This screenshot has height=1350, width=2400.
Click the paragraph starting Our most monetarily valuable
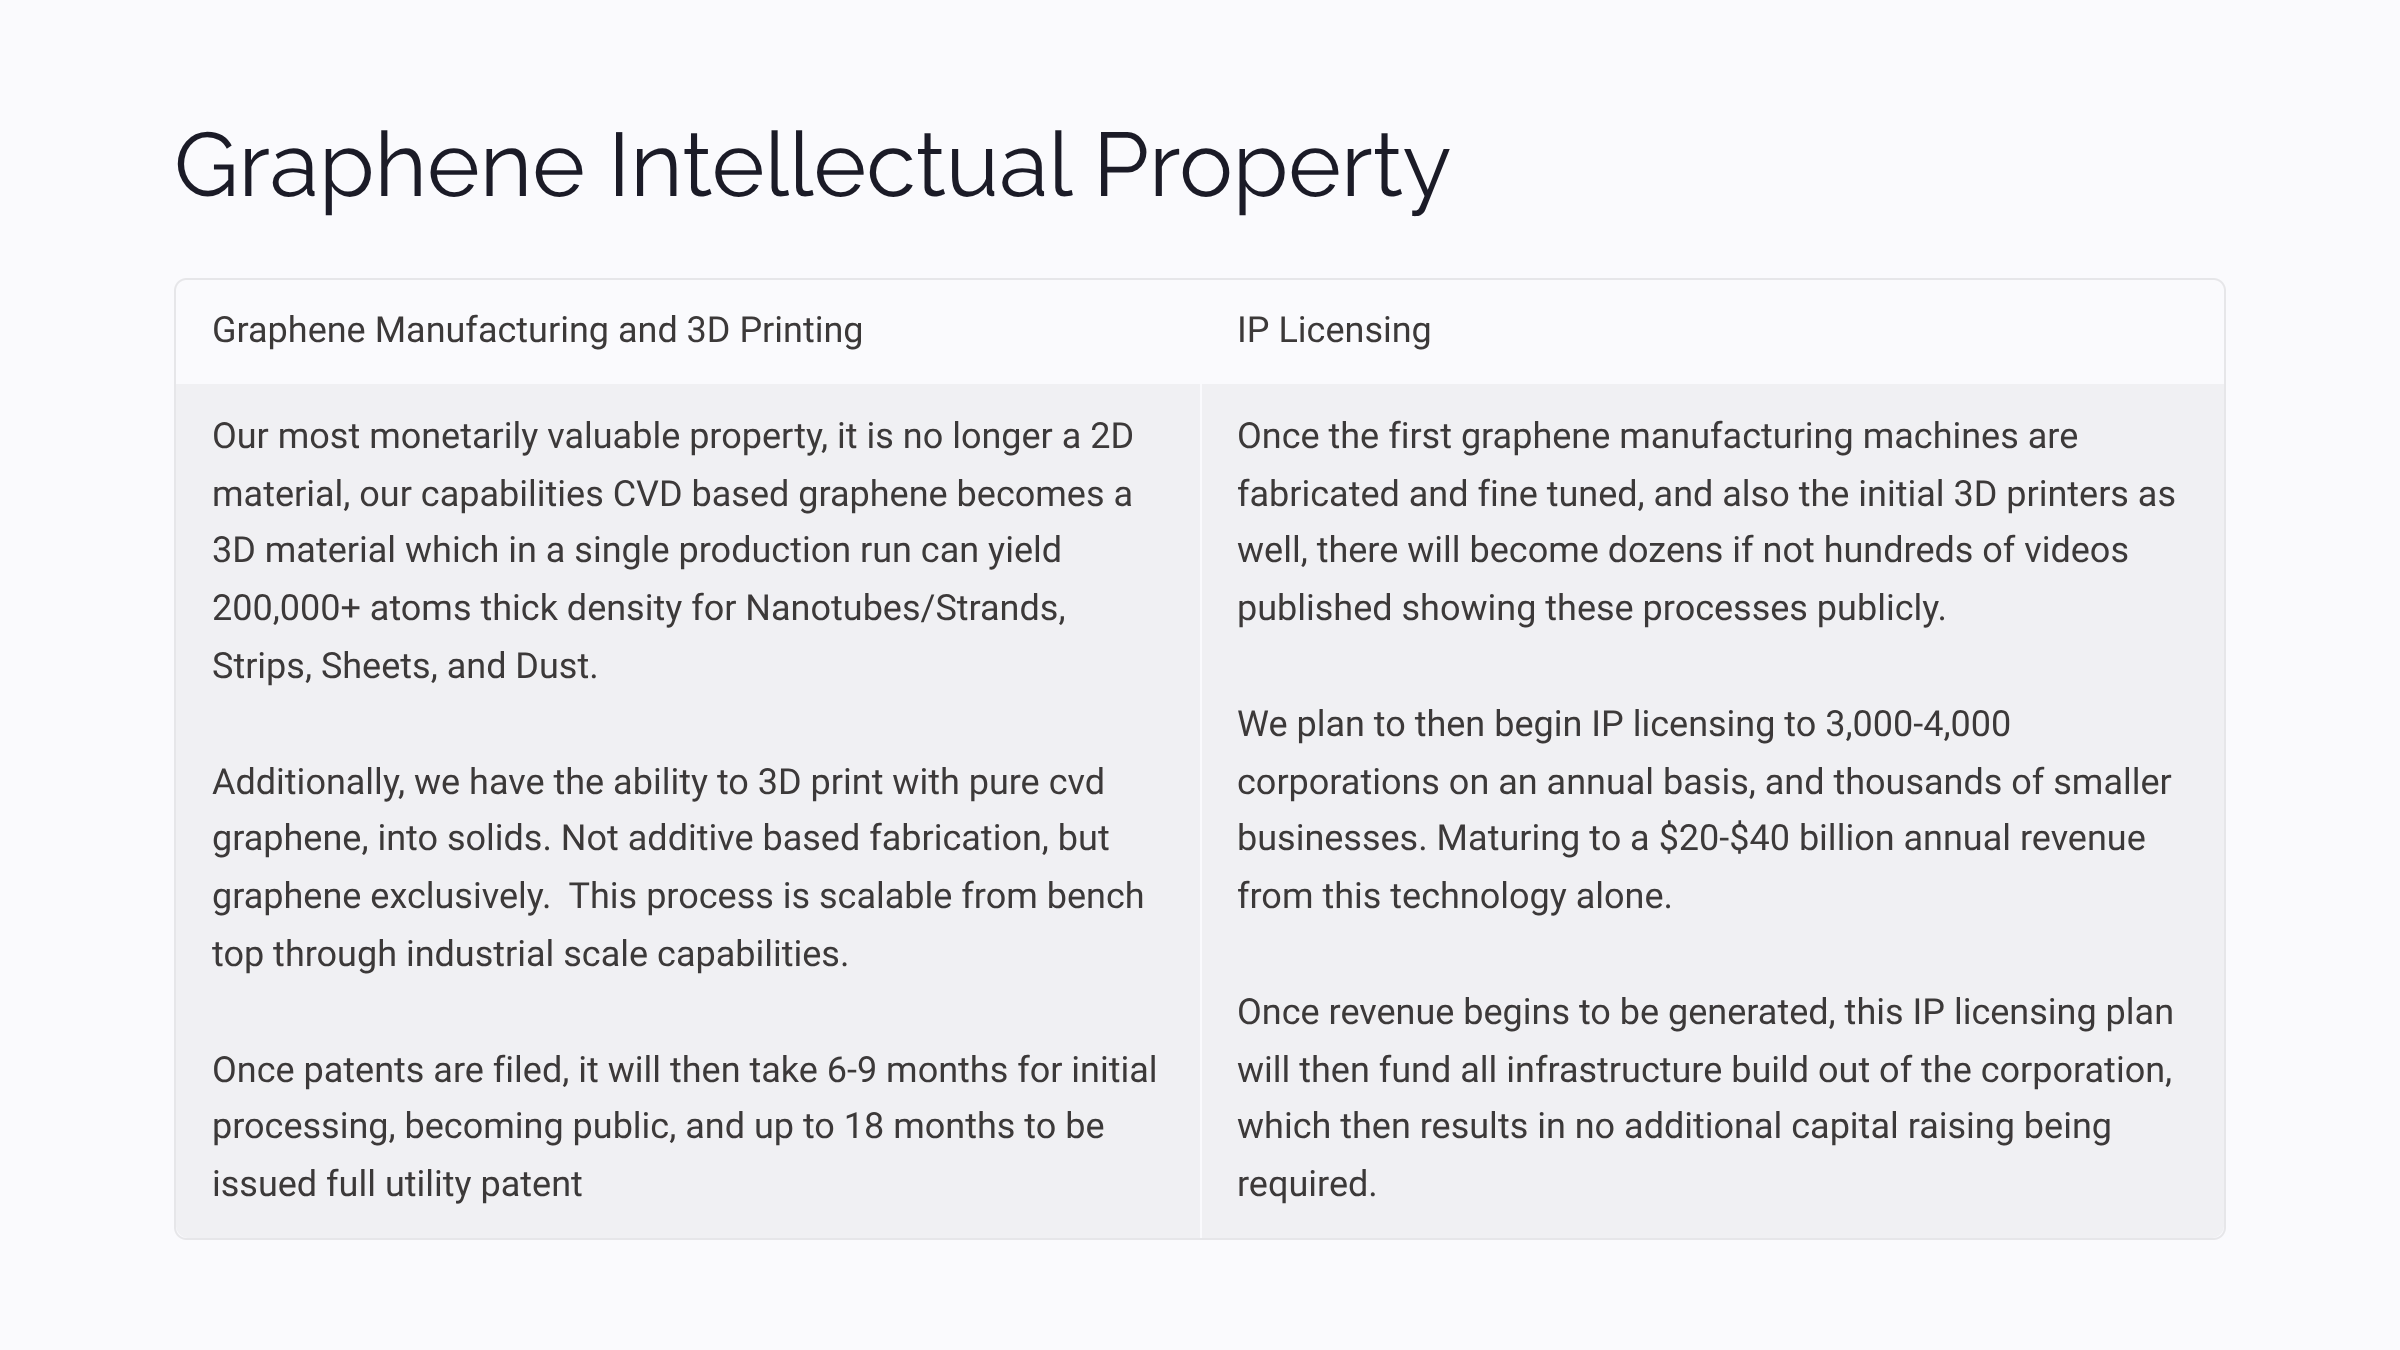point(672,551)
